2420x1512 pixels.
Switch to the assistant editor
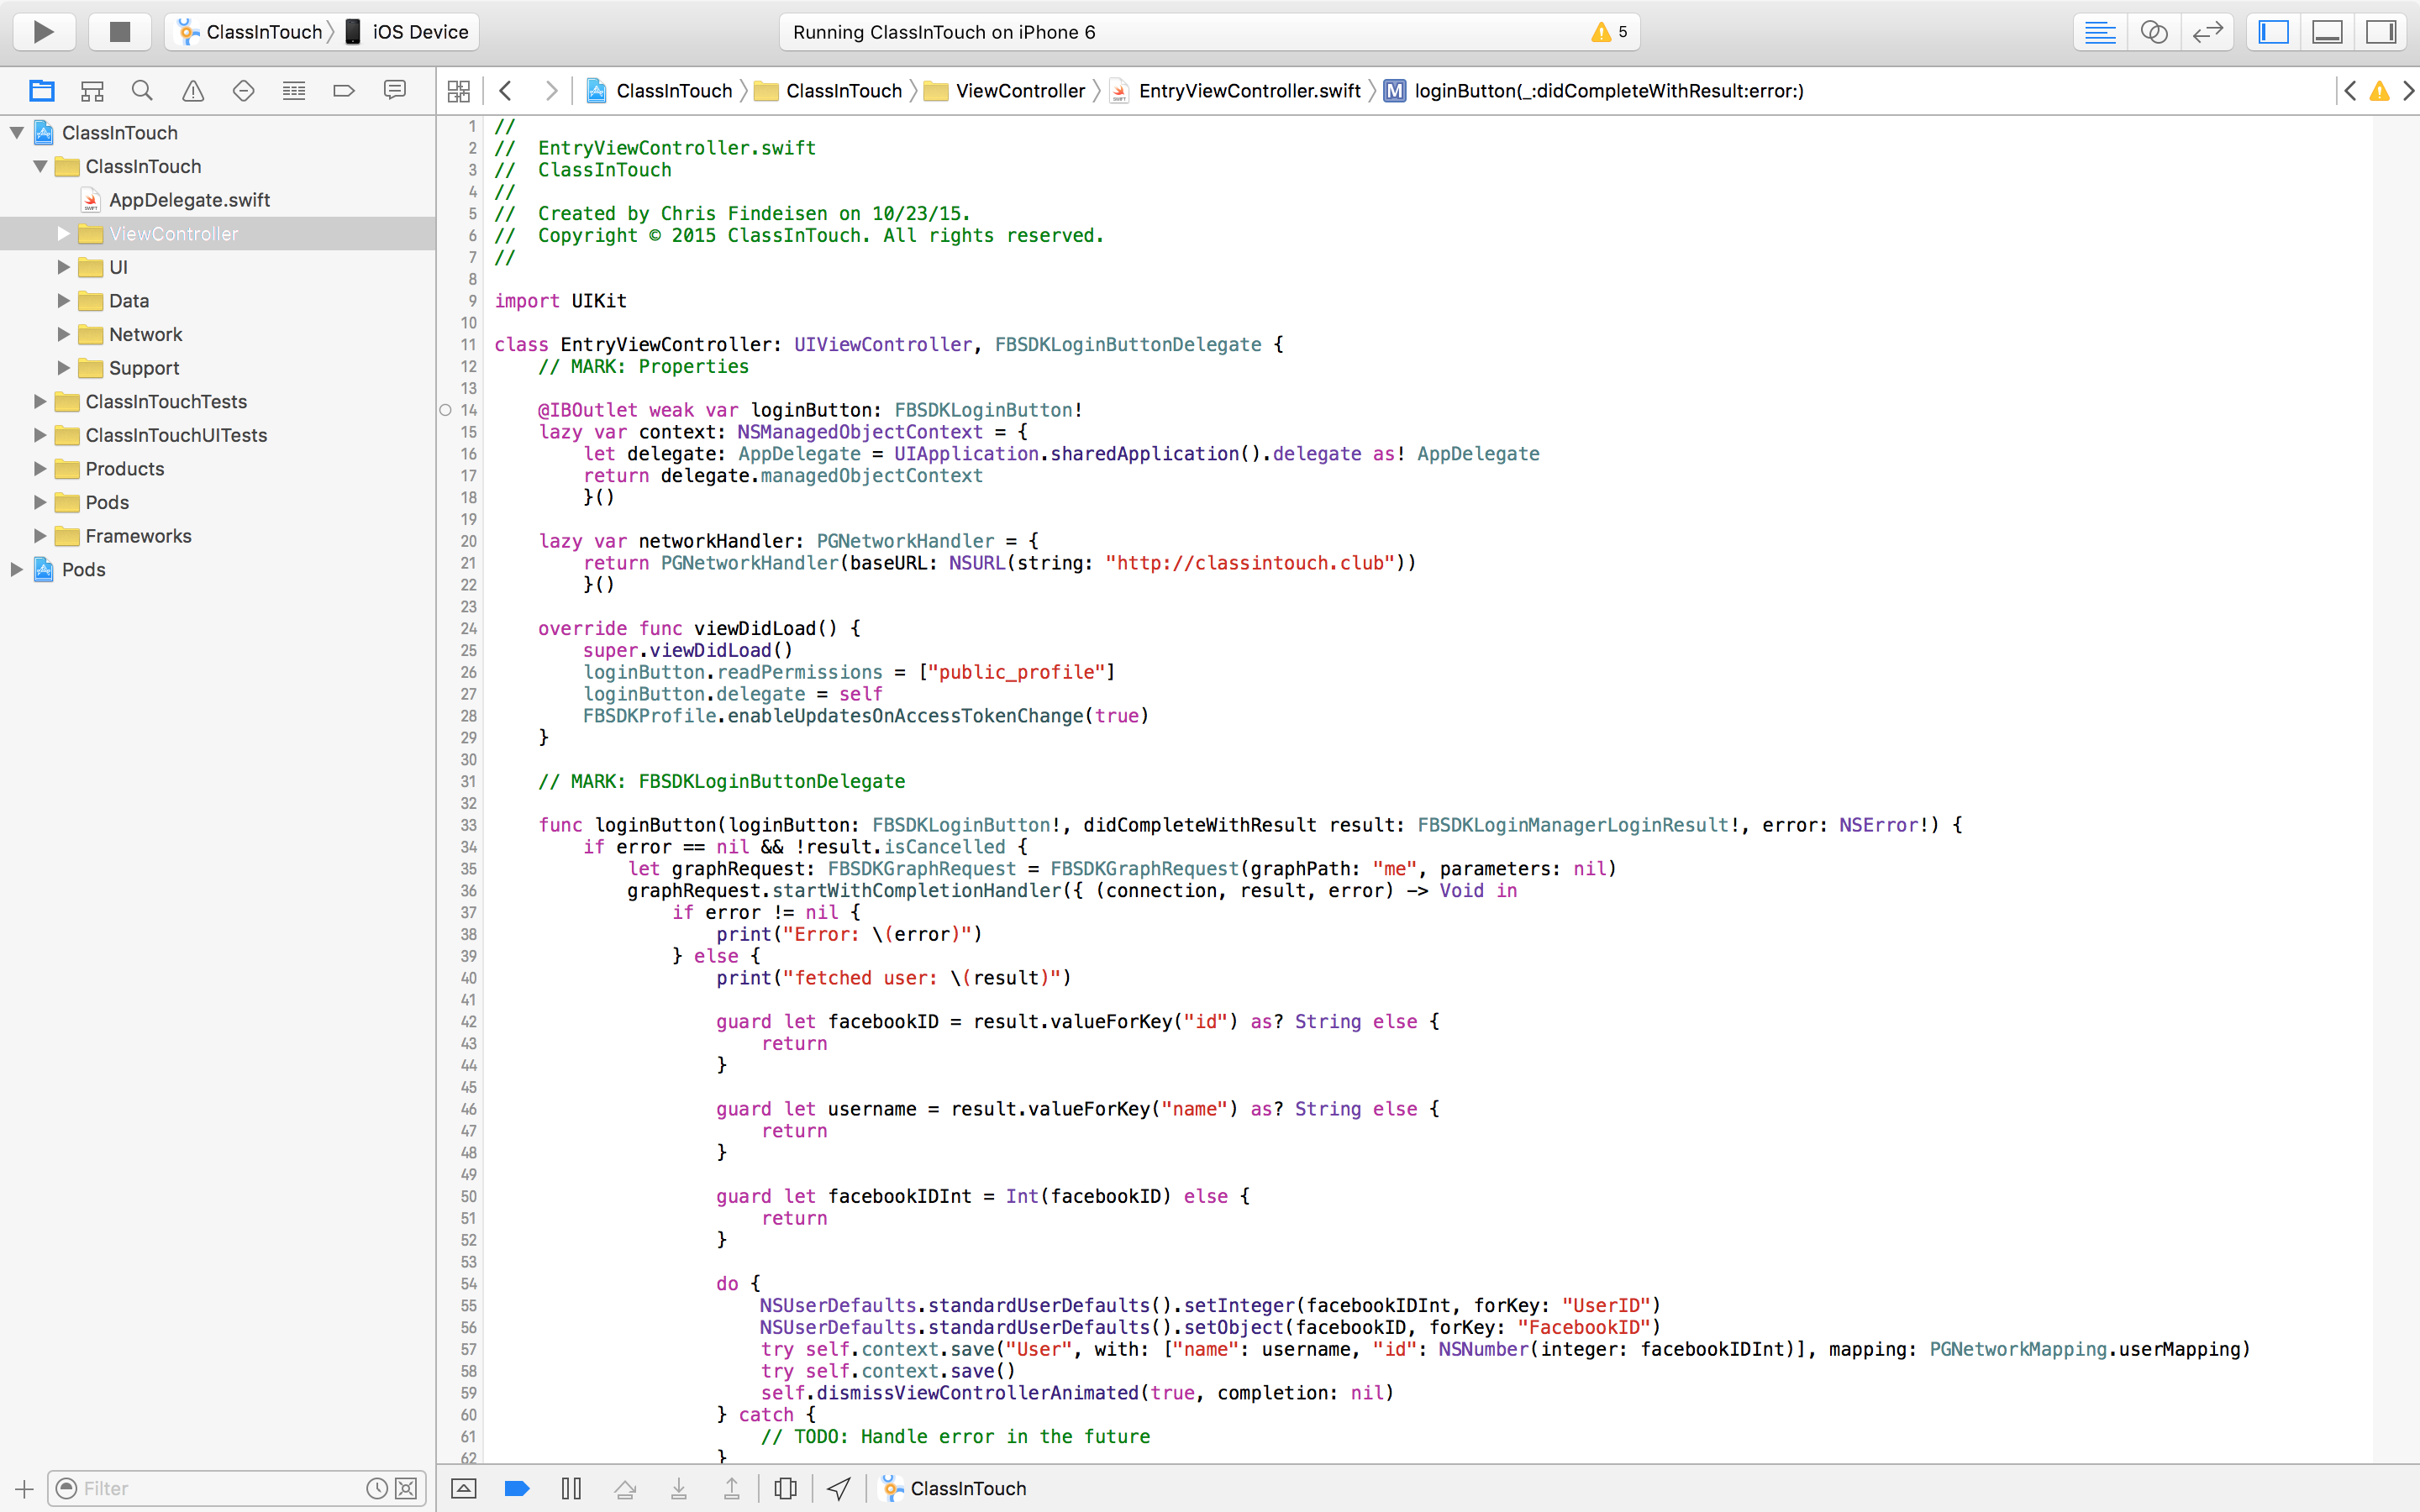[2153, 32]
